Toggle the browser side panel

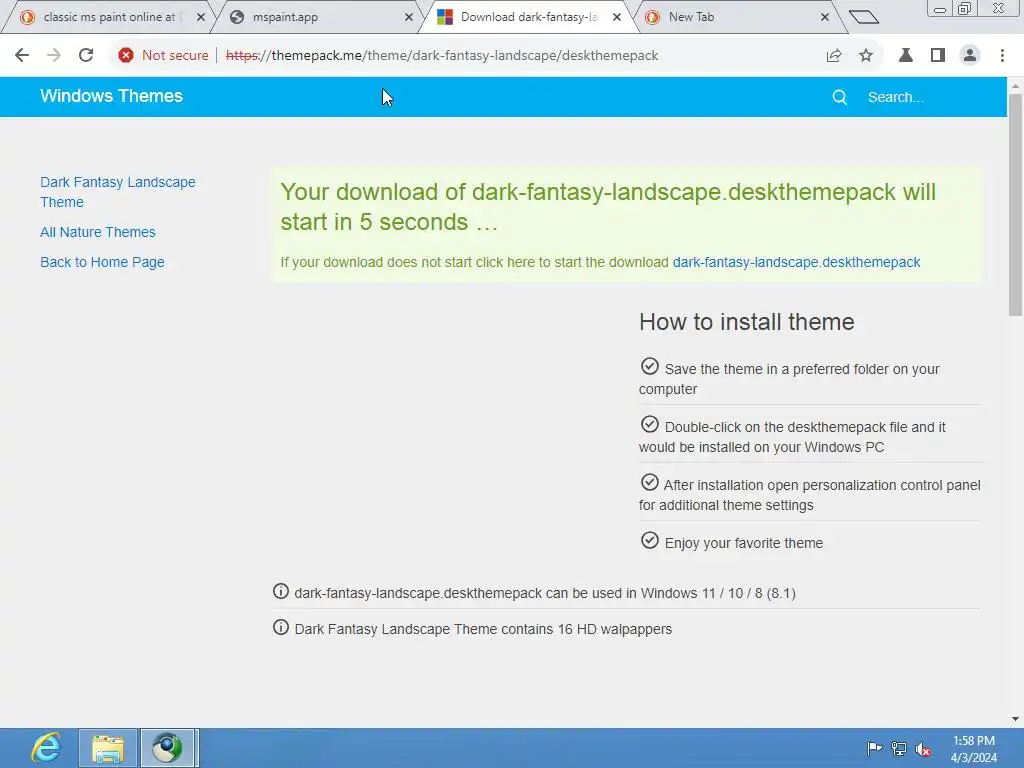point(938,56)
